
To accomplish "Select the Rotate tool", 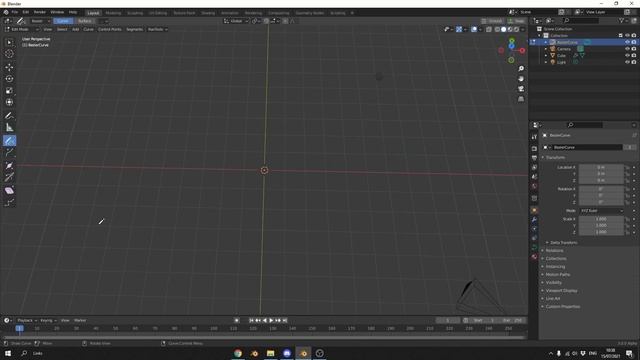I will (9, 79).
